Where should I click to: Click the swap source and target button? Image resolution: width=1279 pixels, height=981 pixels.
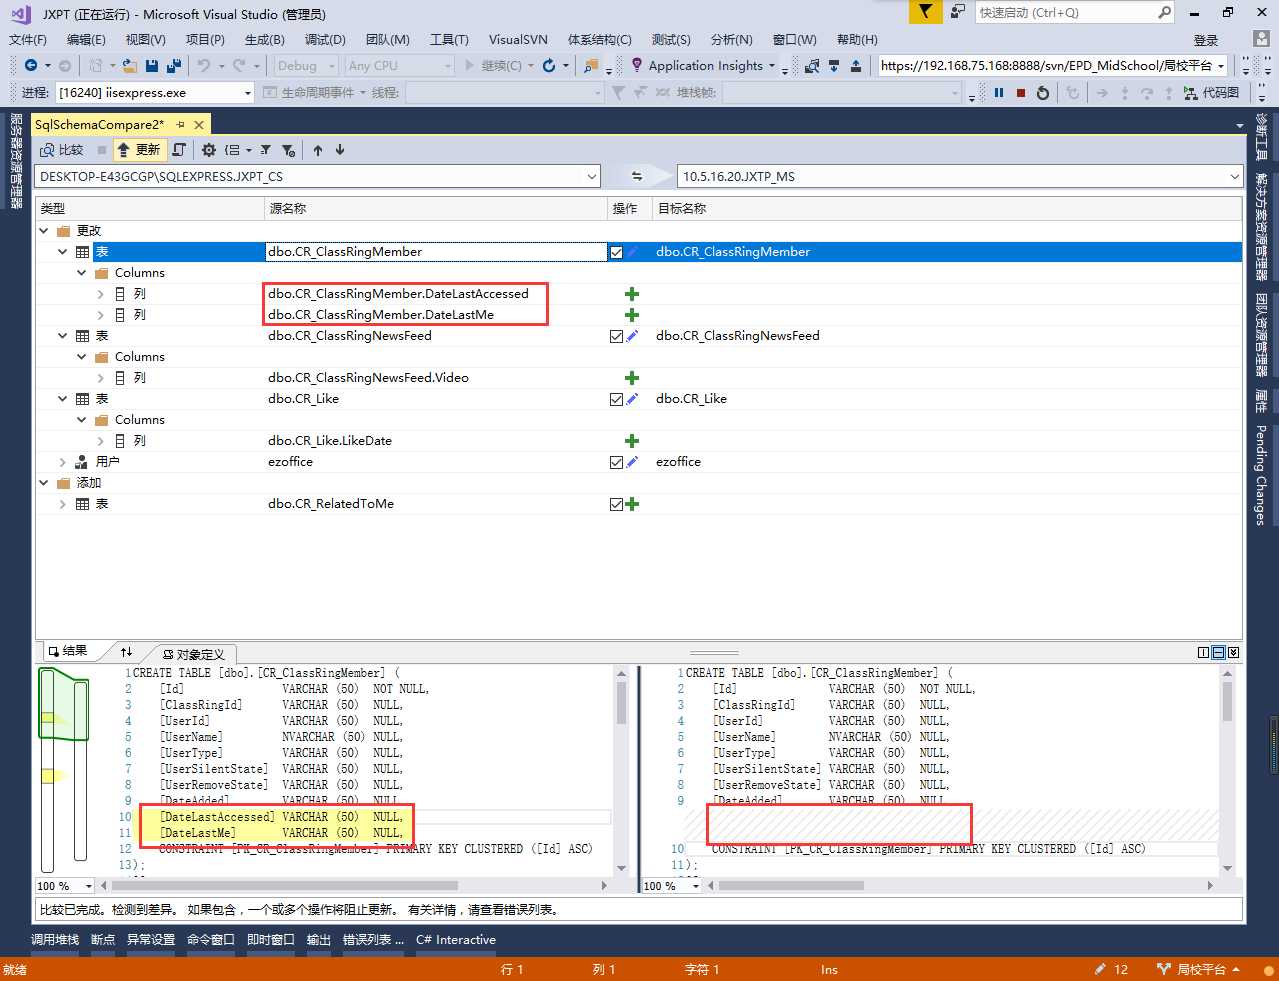tap(637, 176)
